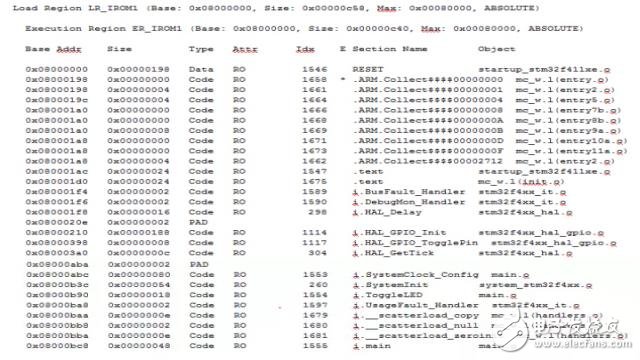Screen dimensions: 640x360
Task: Click the Base Addr column header
Action: (53, 49)
